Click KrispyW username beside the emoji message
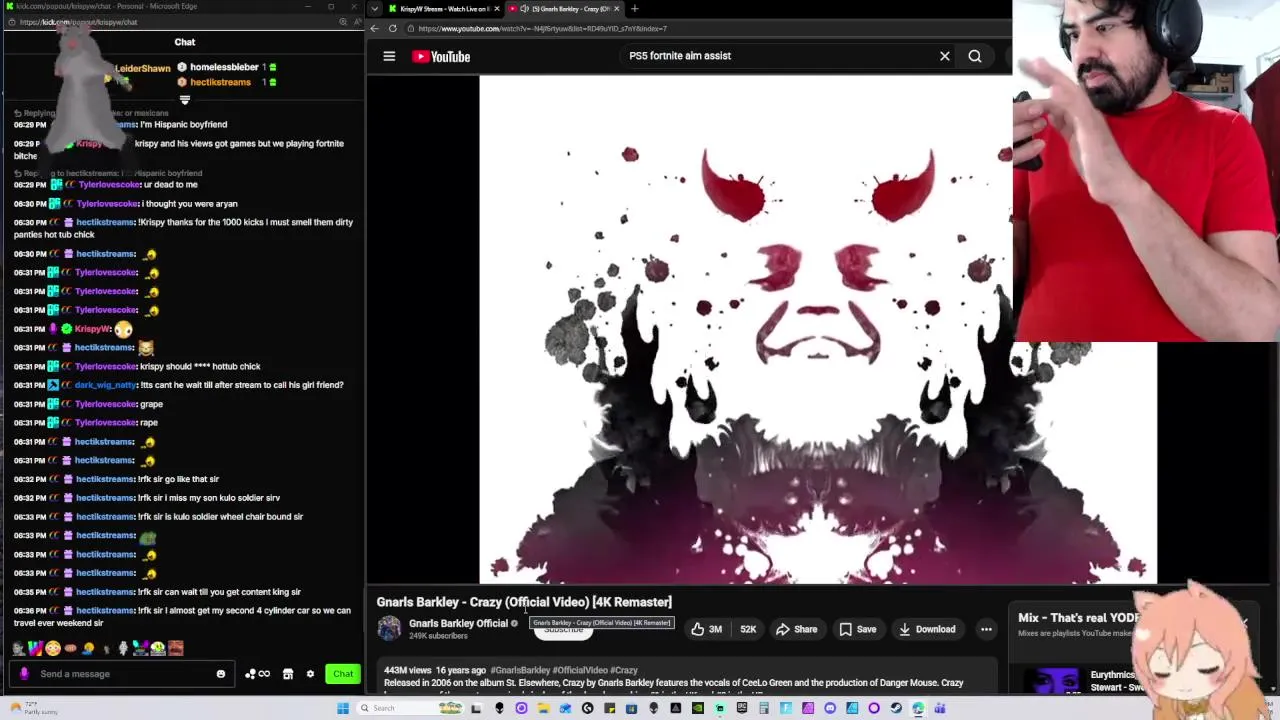The image size is (1280, 720). tap(93, 329)
